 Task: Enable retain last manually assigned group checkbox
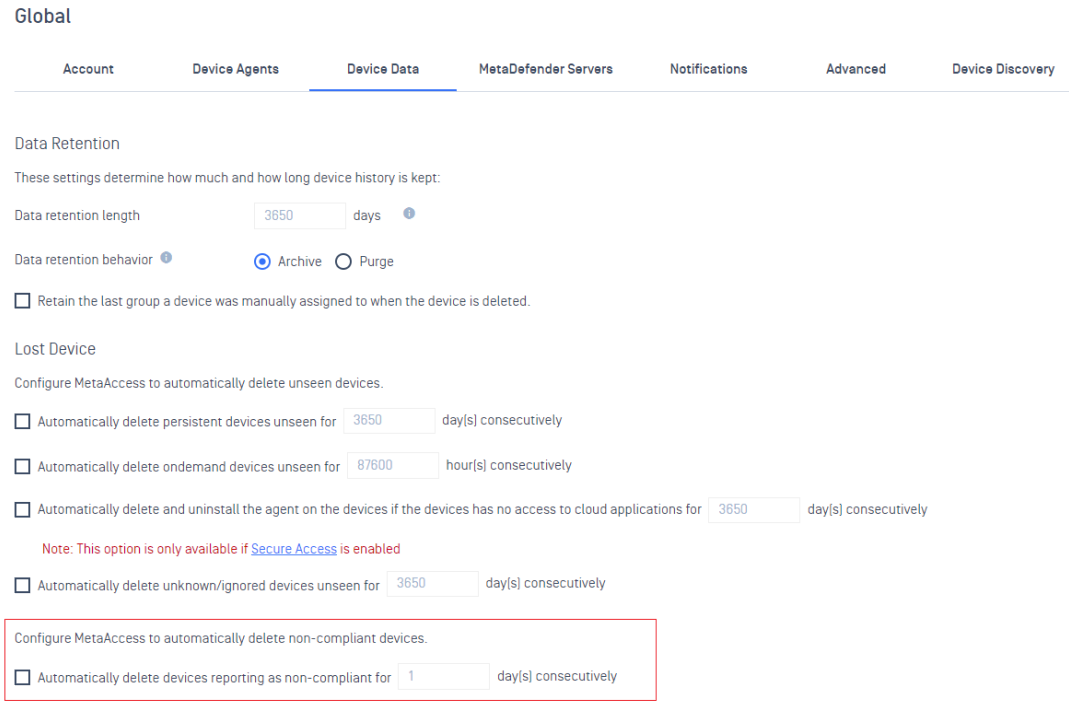pos(22,301)
